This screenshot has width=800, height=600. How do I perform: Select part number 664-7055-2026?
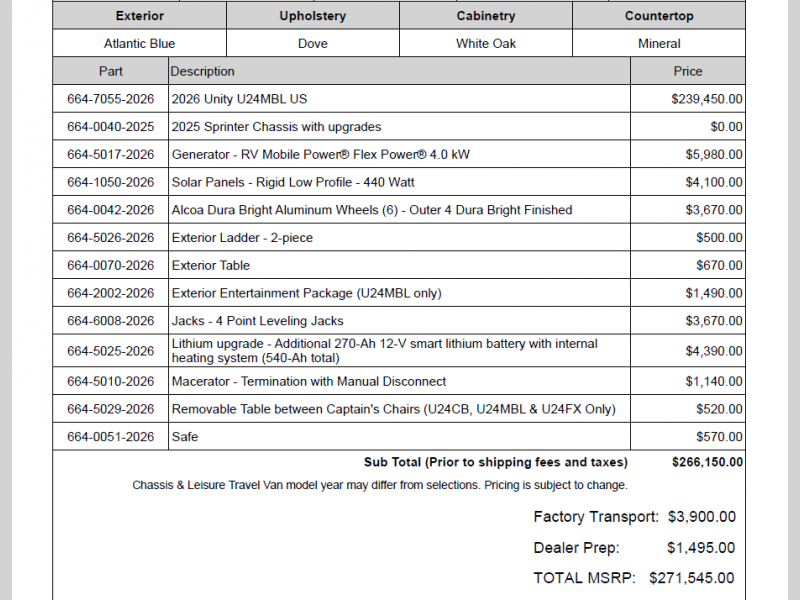[111, 99]
